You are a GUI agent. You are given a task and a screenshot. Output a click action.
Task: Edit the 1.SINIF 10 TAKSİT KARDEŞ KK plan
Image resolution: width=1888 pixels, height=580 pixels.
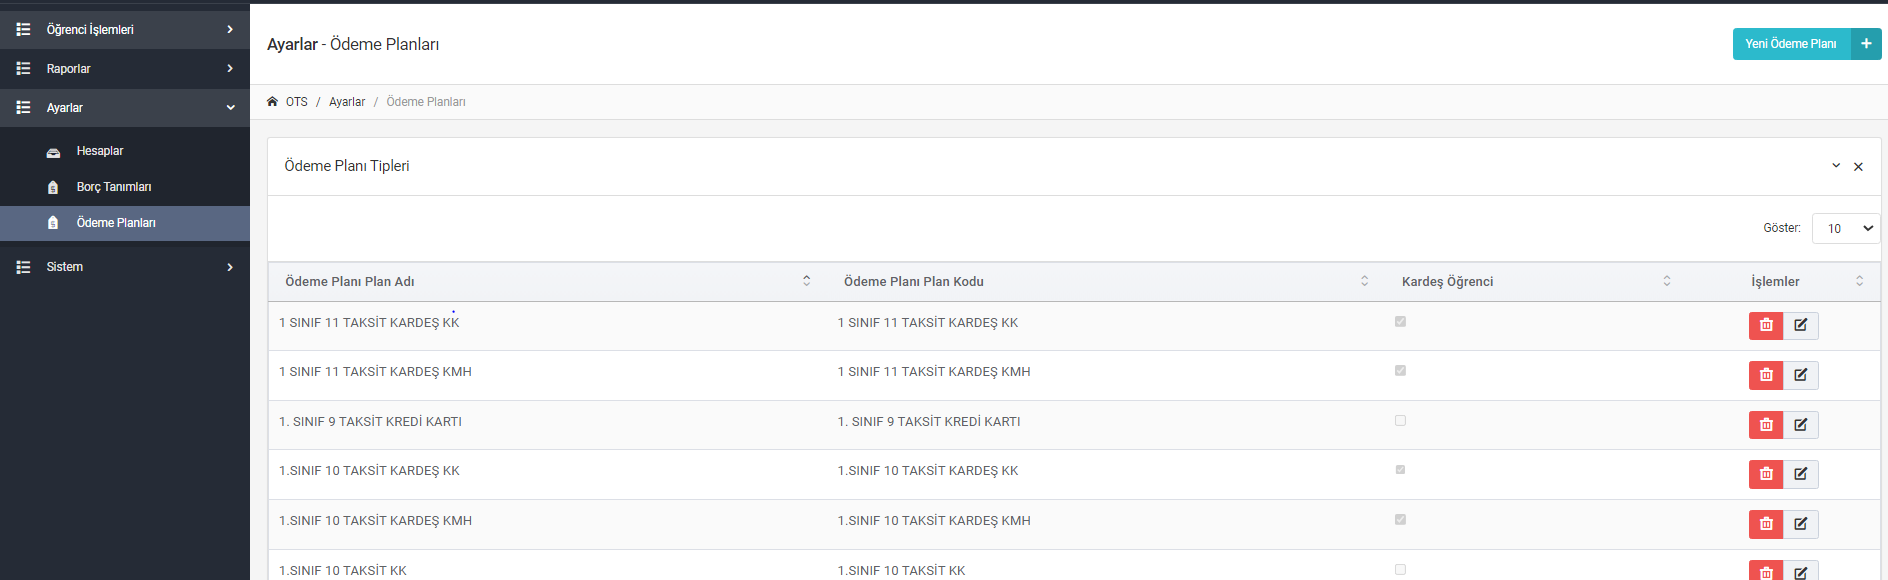1801,474
